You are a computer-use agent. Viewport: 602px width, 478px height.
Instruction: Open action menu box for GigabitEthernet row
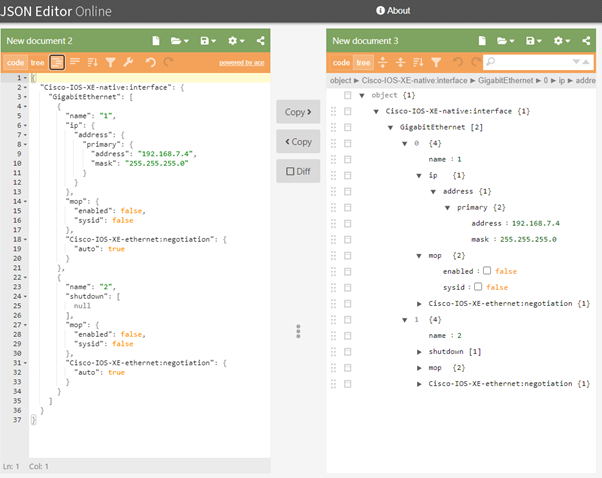[x=347, y=127]
